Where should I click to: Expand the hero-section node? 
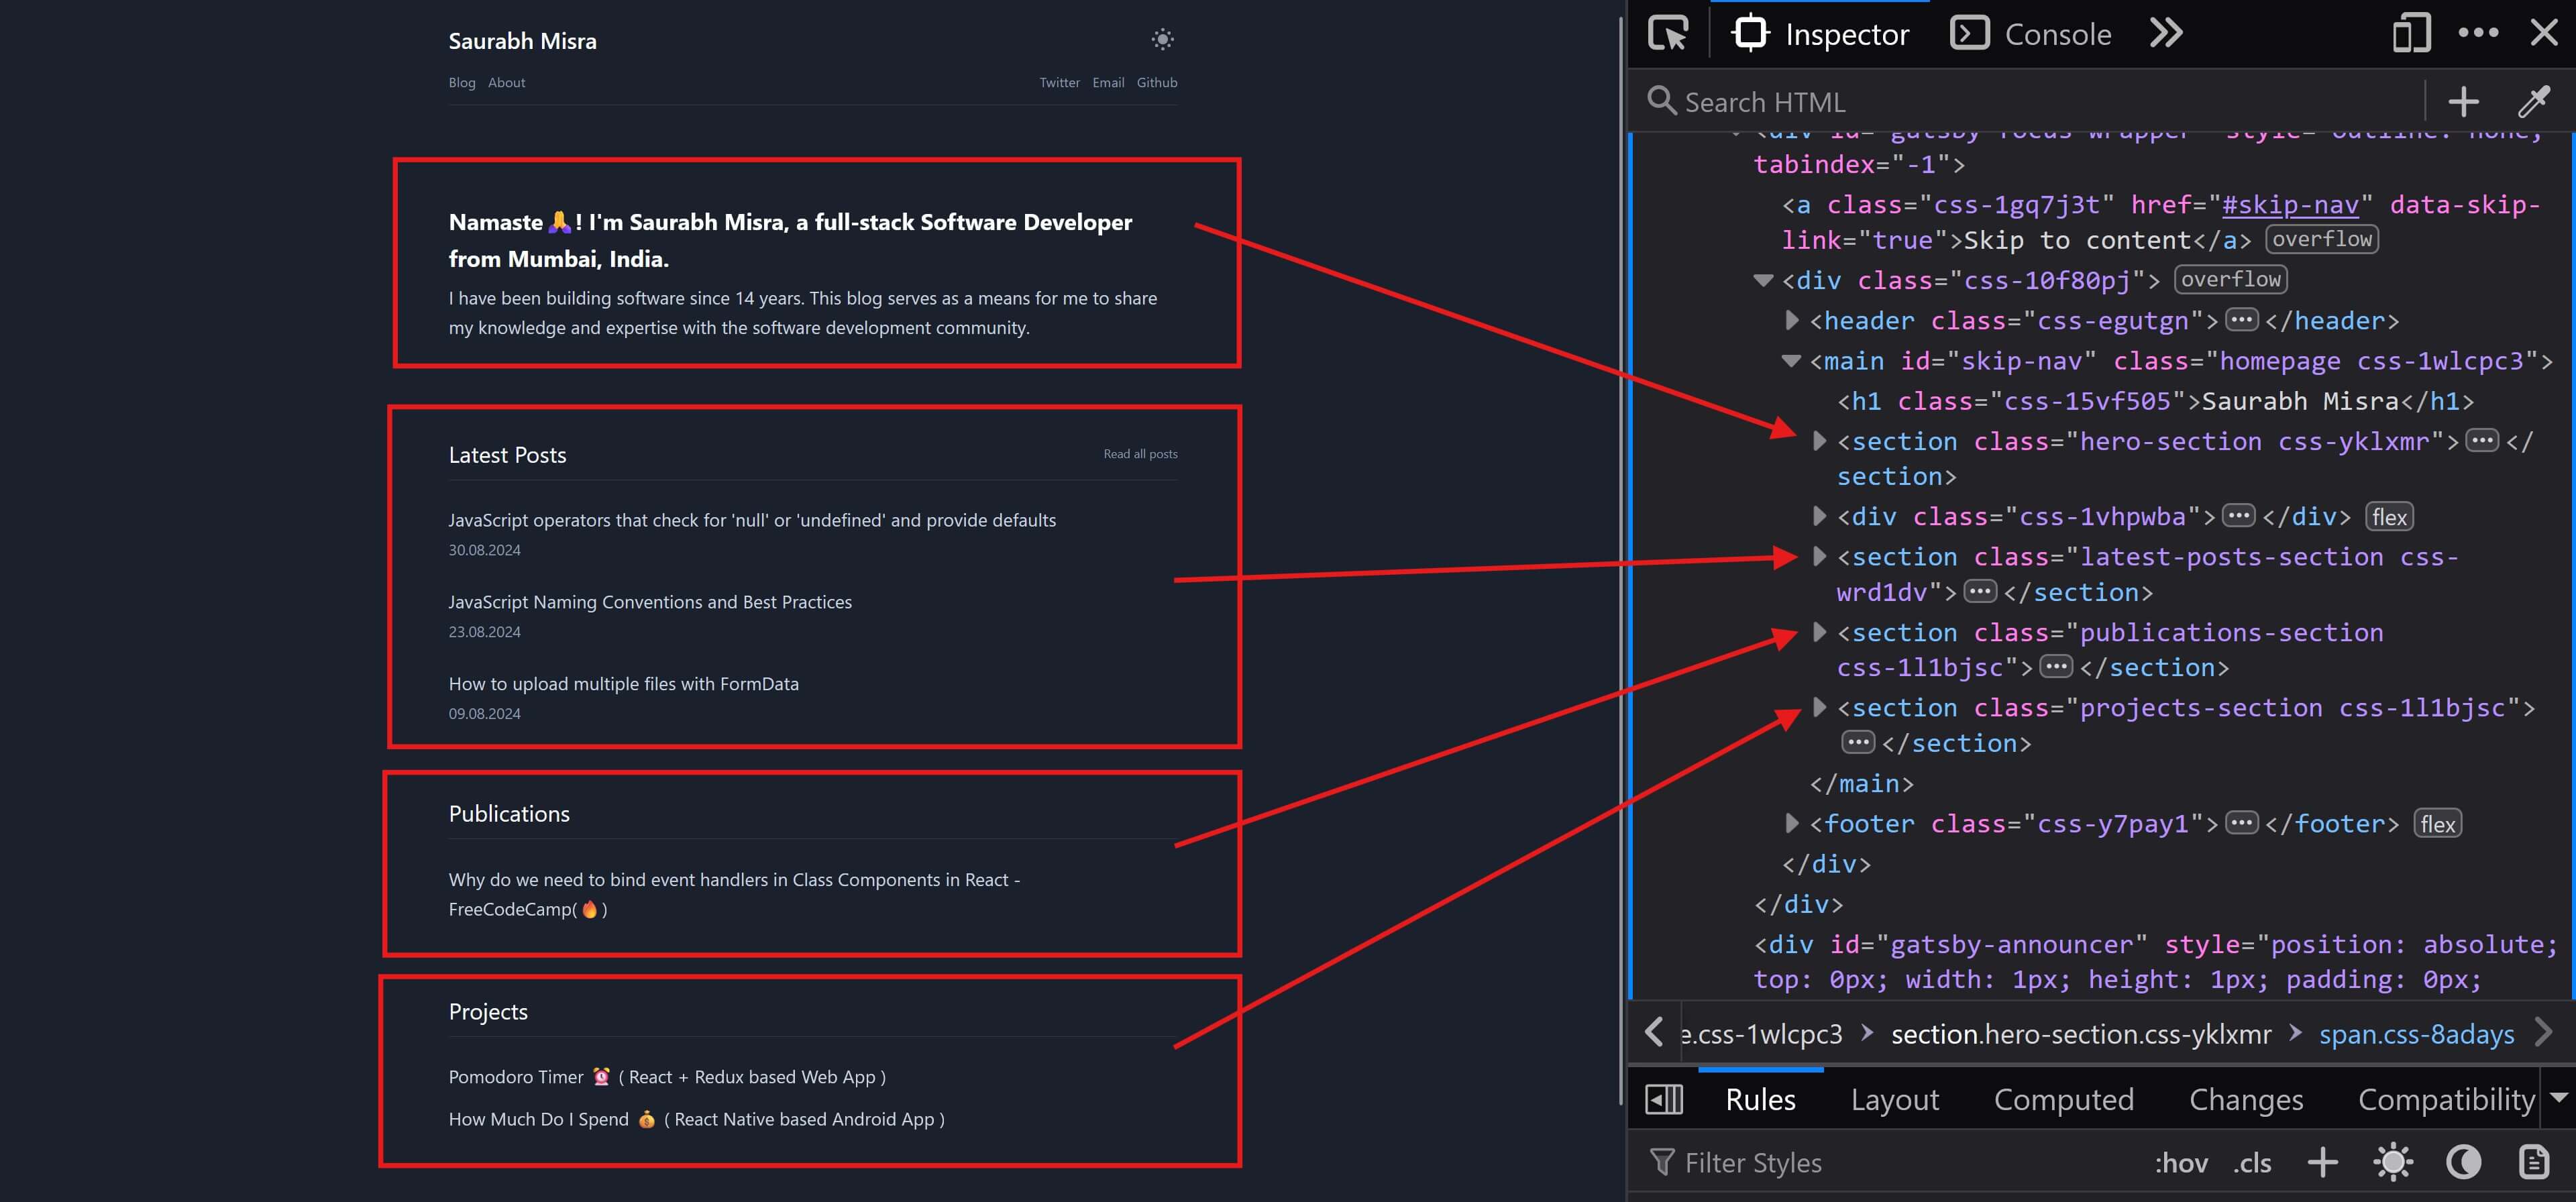[1820, 441]
